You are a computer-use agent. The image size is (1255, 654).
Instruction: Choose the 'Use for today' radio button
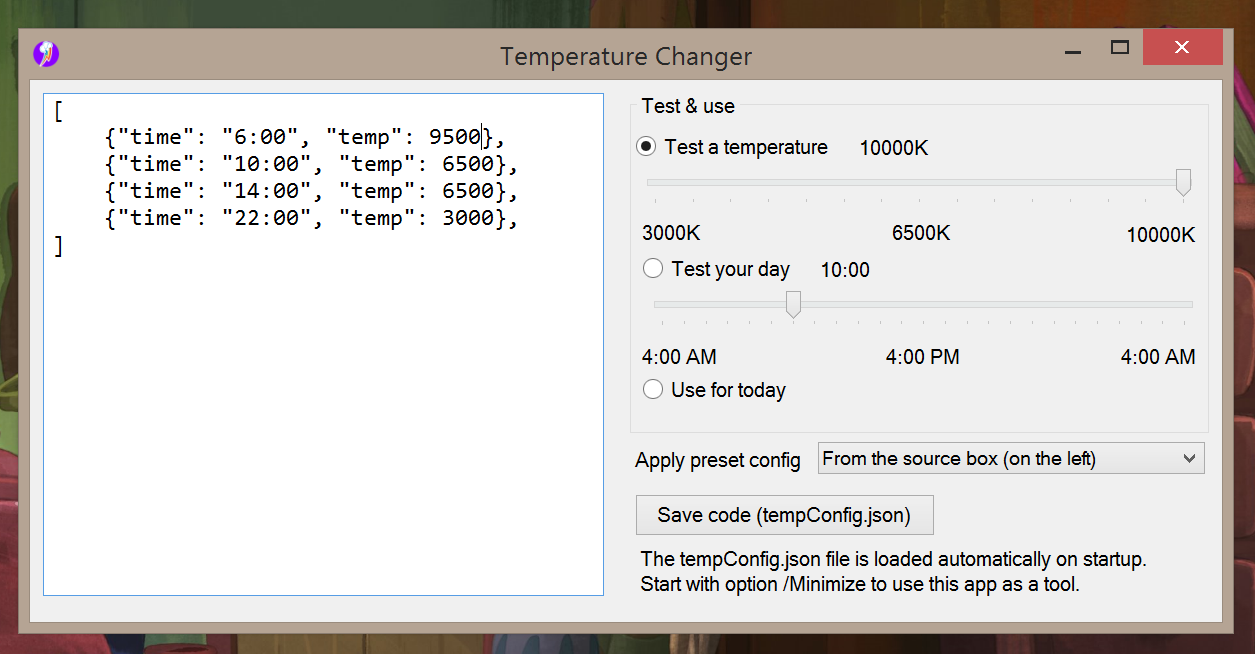click(x=653, y=390)
